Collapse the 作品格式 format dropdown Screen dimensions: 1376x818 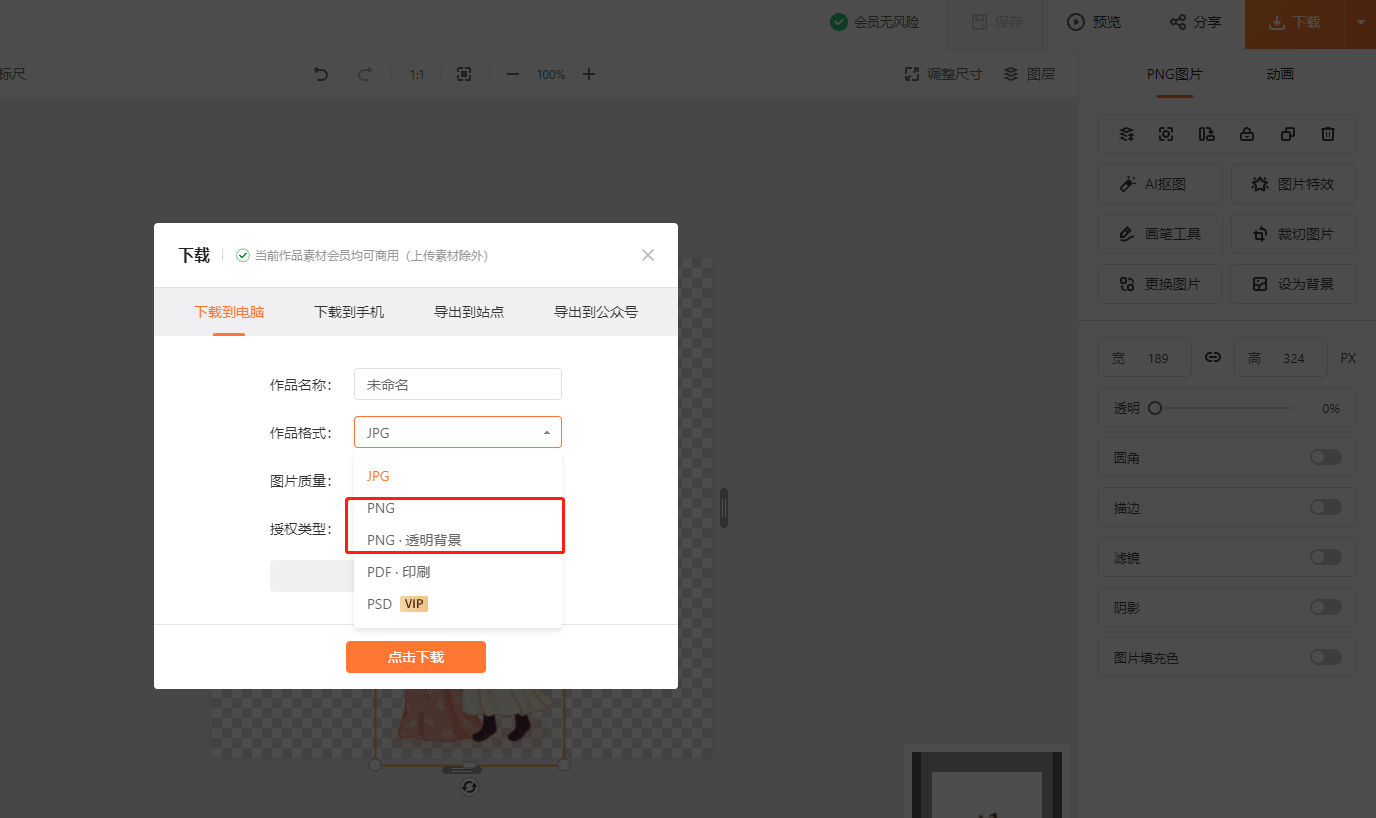(x=546, y=433)
